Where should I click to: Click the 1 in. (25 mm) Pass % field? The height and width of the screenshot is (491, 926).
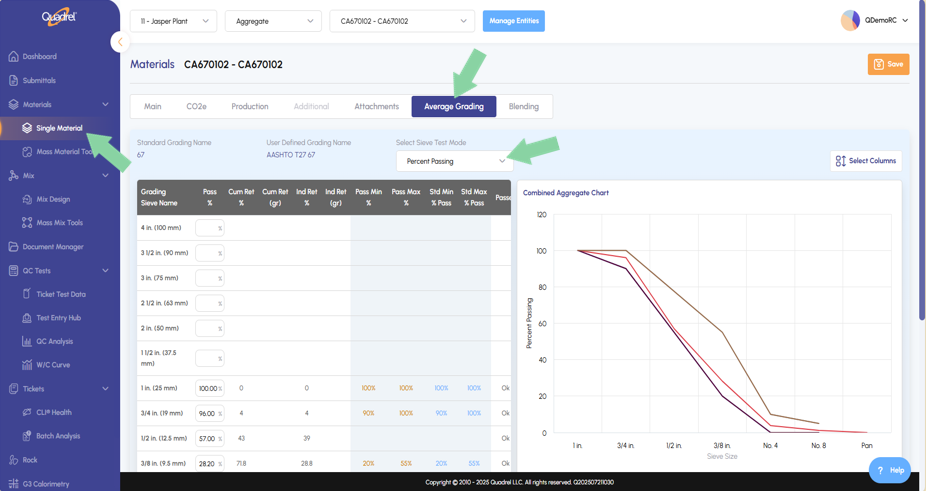[210, 388]
